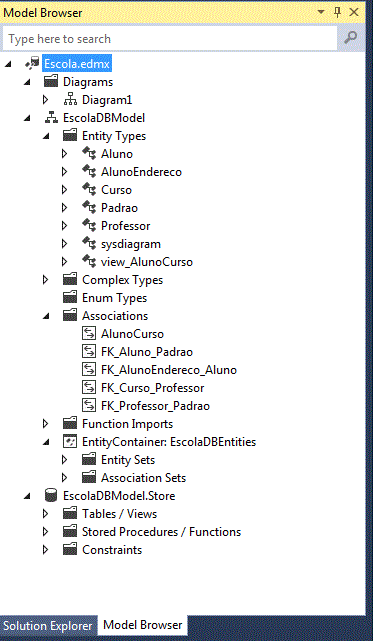Click the EntityContainer EscolaDBEntities icon
Viewport: 373px width, 641px height.
click(70, 442)
